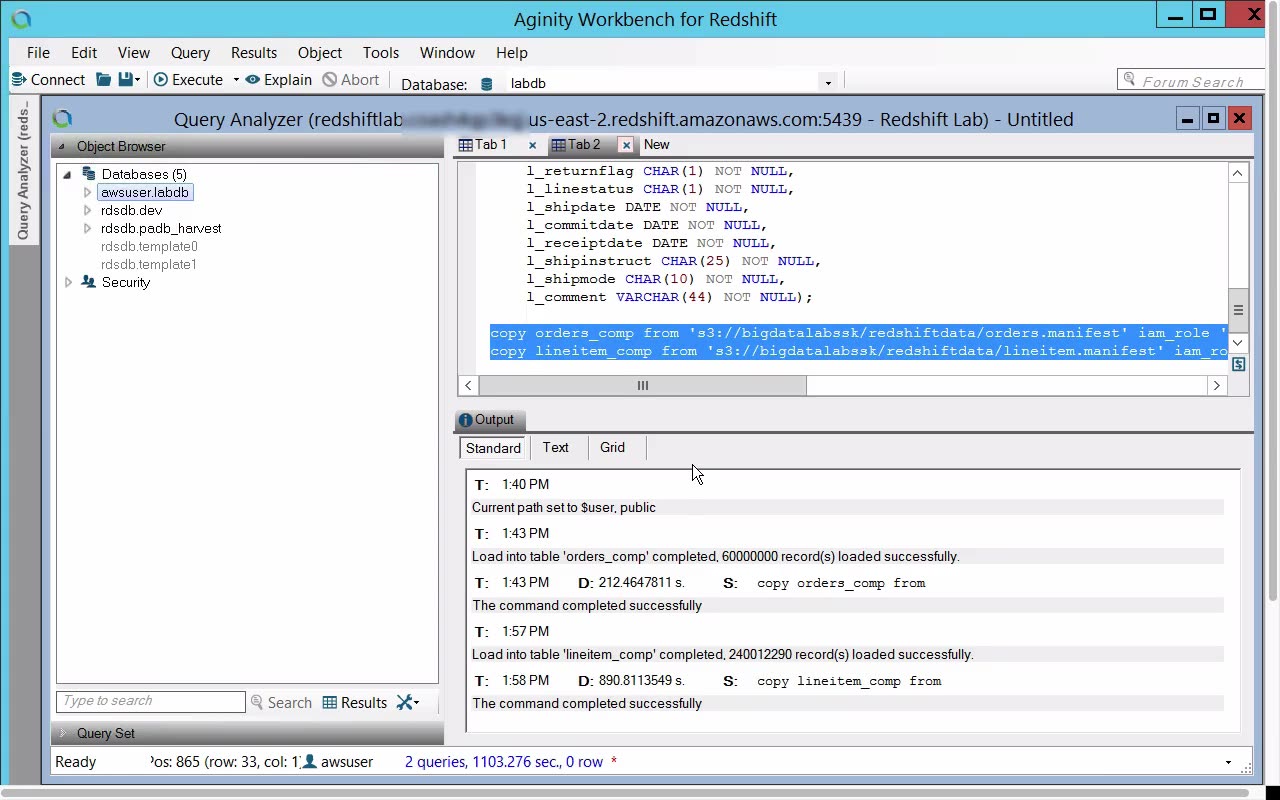The height and width of the screenshot is (800, 1280).
Task: Expand the awsuser.labdb database node
Action: (87, 192)
